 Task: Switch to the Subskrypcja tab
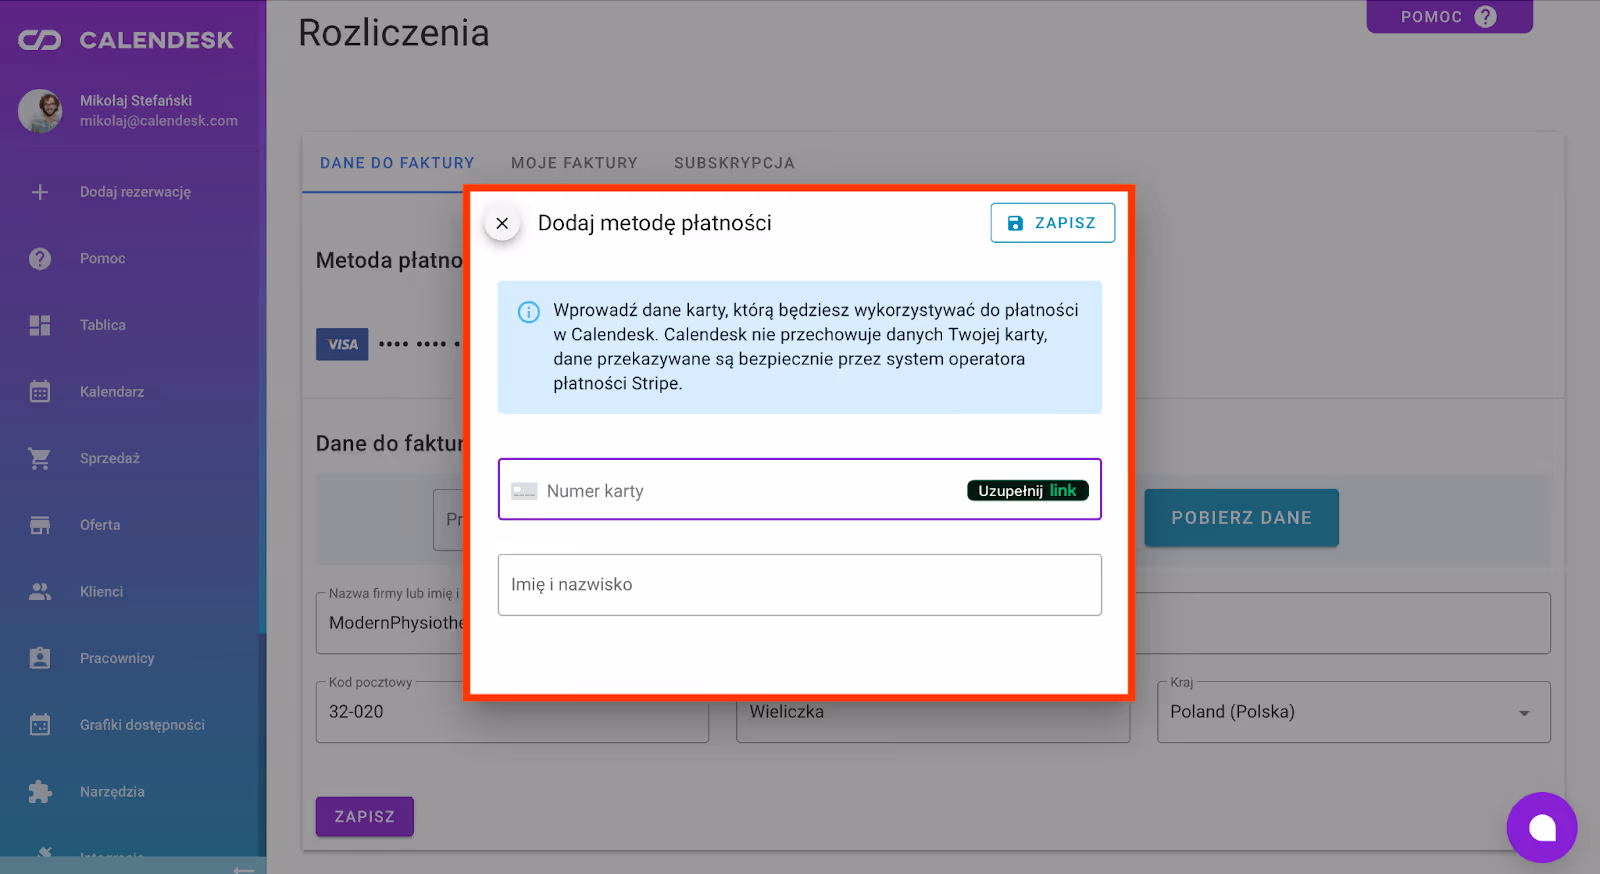734,163
